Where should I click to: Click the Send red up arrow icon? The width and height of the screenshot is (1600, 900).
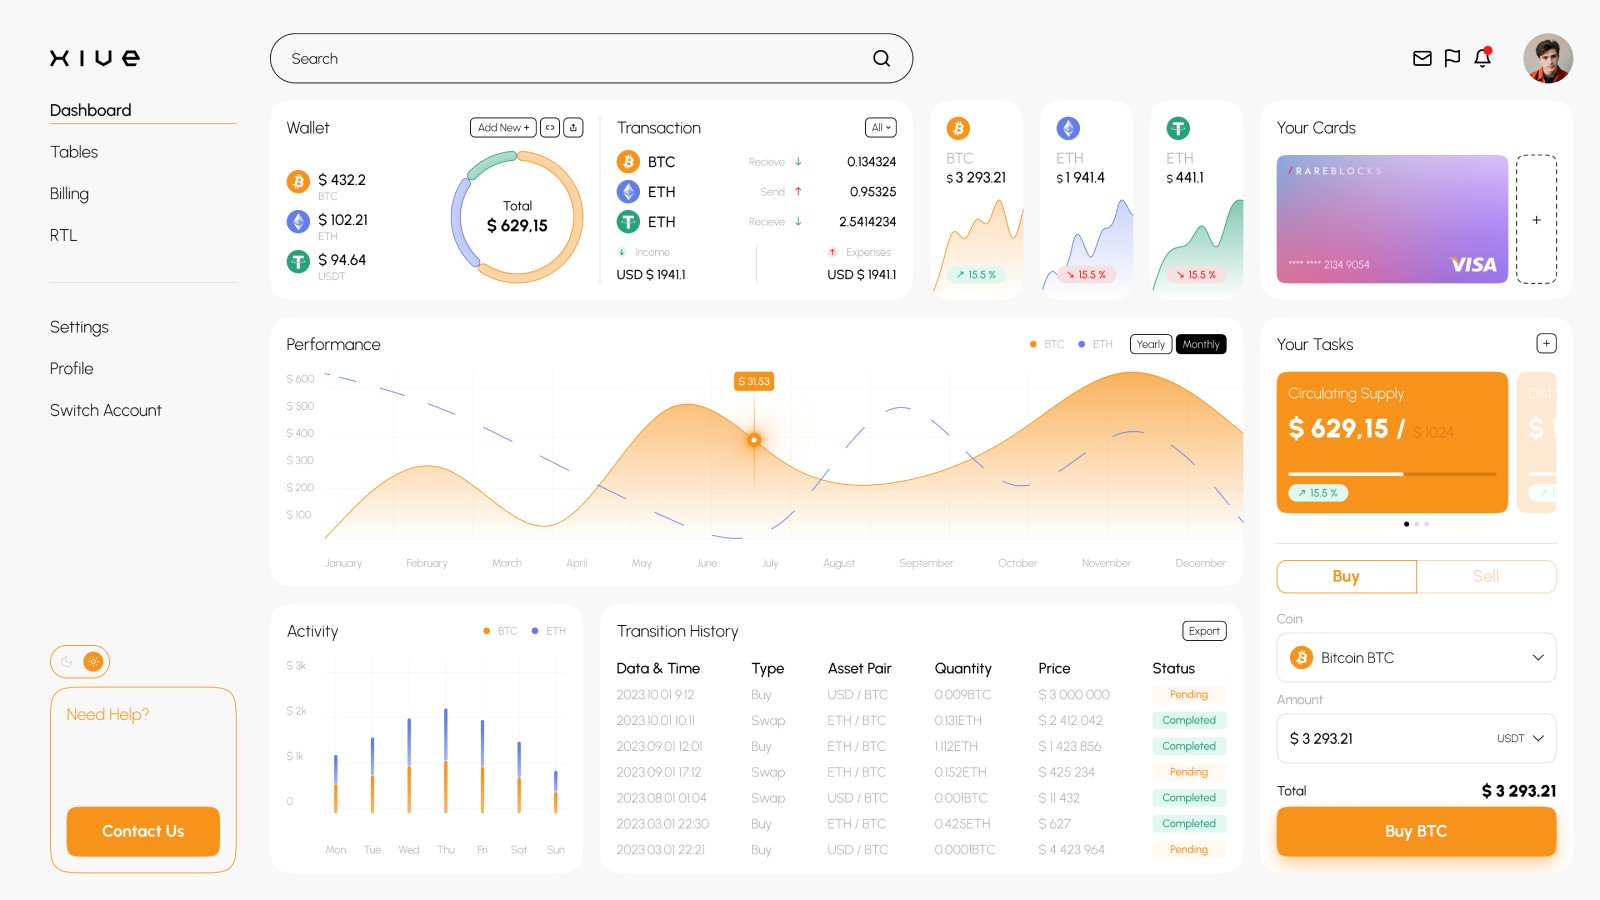(798, 191)
